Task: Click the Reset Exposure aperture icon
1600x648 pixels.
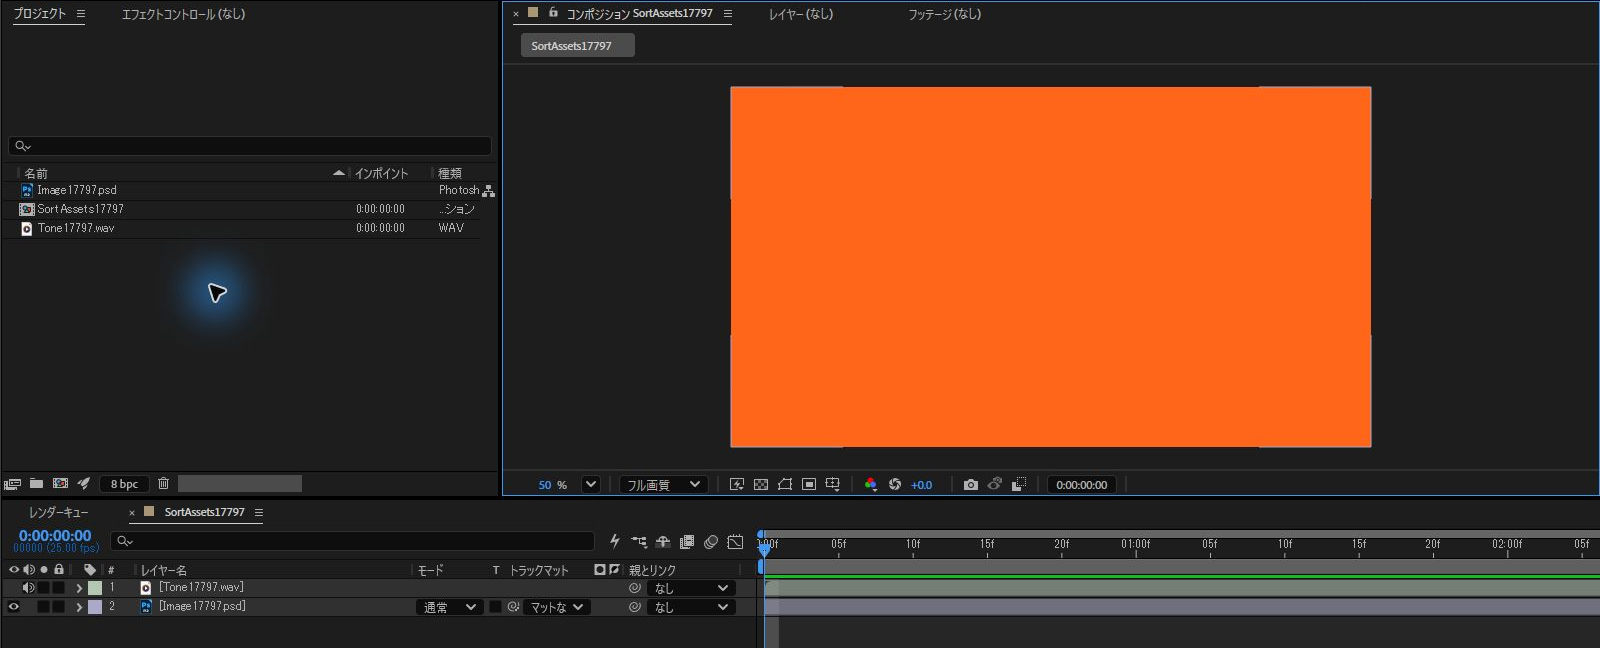Action: pyautogui.click(x=895, y=484)
